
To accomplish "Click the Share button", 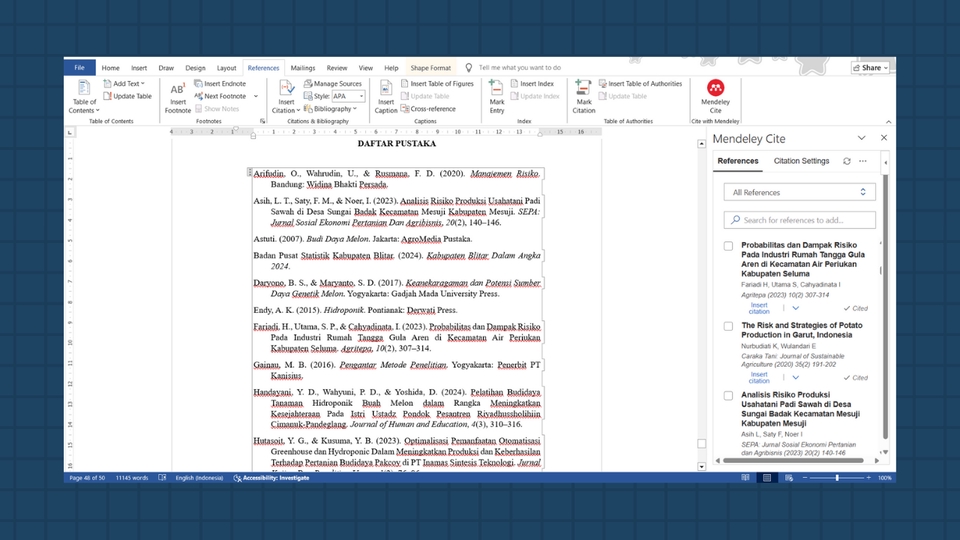I will tap(872, 68).
